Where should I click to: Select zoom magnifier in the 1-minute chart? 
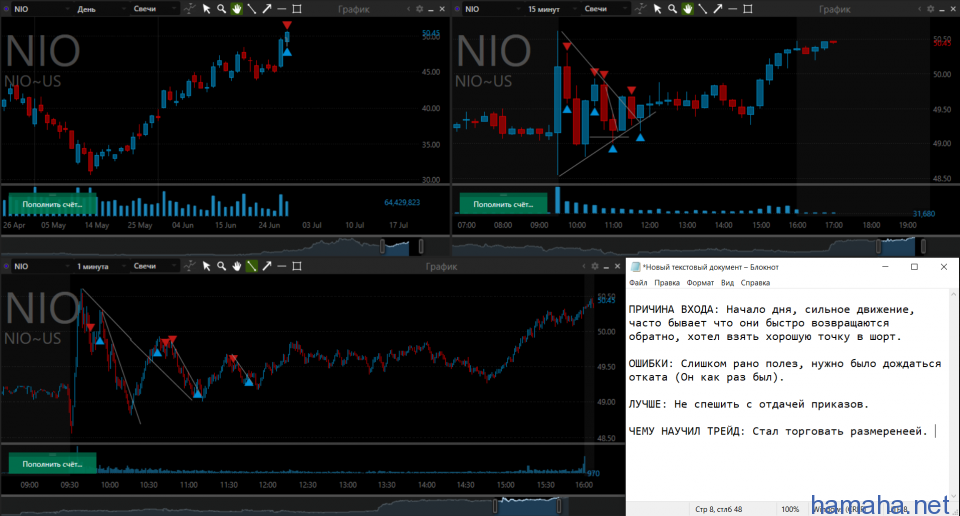(x=222, y=266)
